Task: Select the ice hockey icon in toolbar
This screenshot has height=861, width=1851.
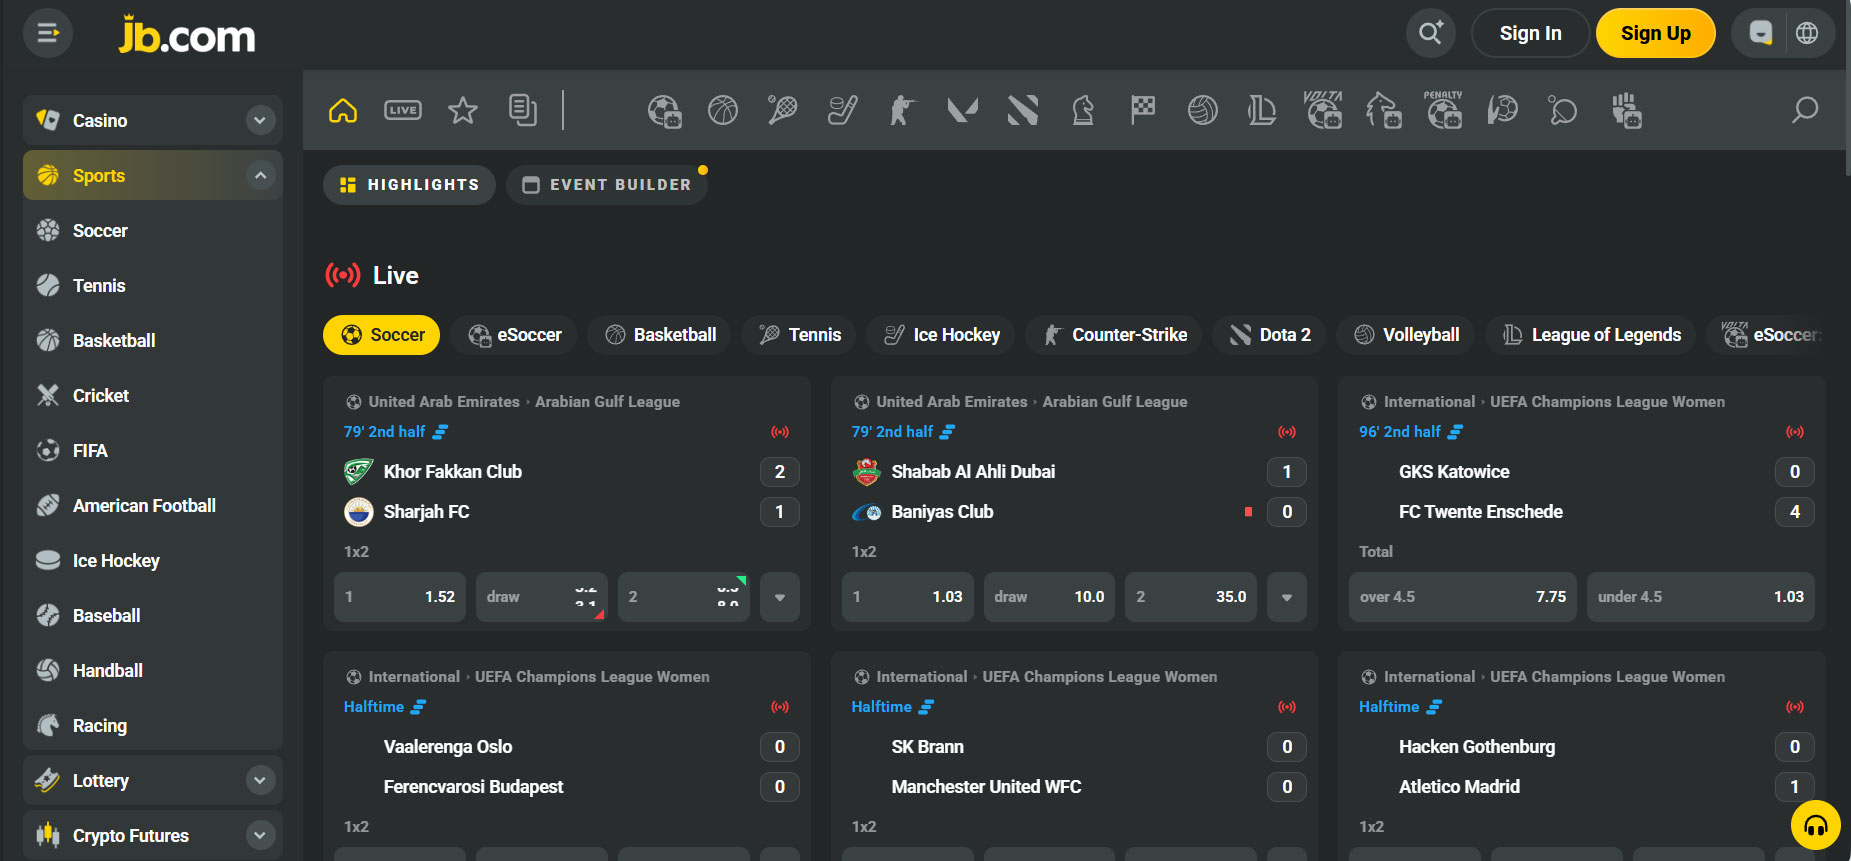Action: (x=843, y=110)
